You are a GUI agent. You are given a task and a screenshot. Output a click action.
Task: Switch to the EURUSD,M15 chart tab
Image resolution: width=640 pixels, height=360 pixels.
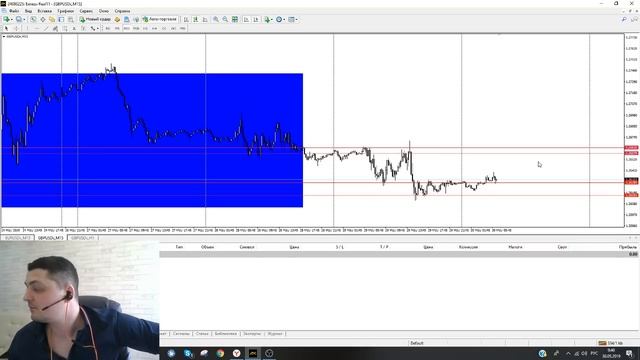tap(18, 238)
